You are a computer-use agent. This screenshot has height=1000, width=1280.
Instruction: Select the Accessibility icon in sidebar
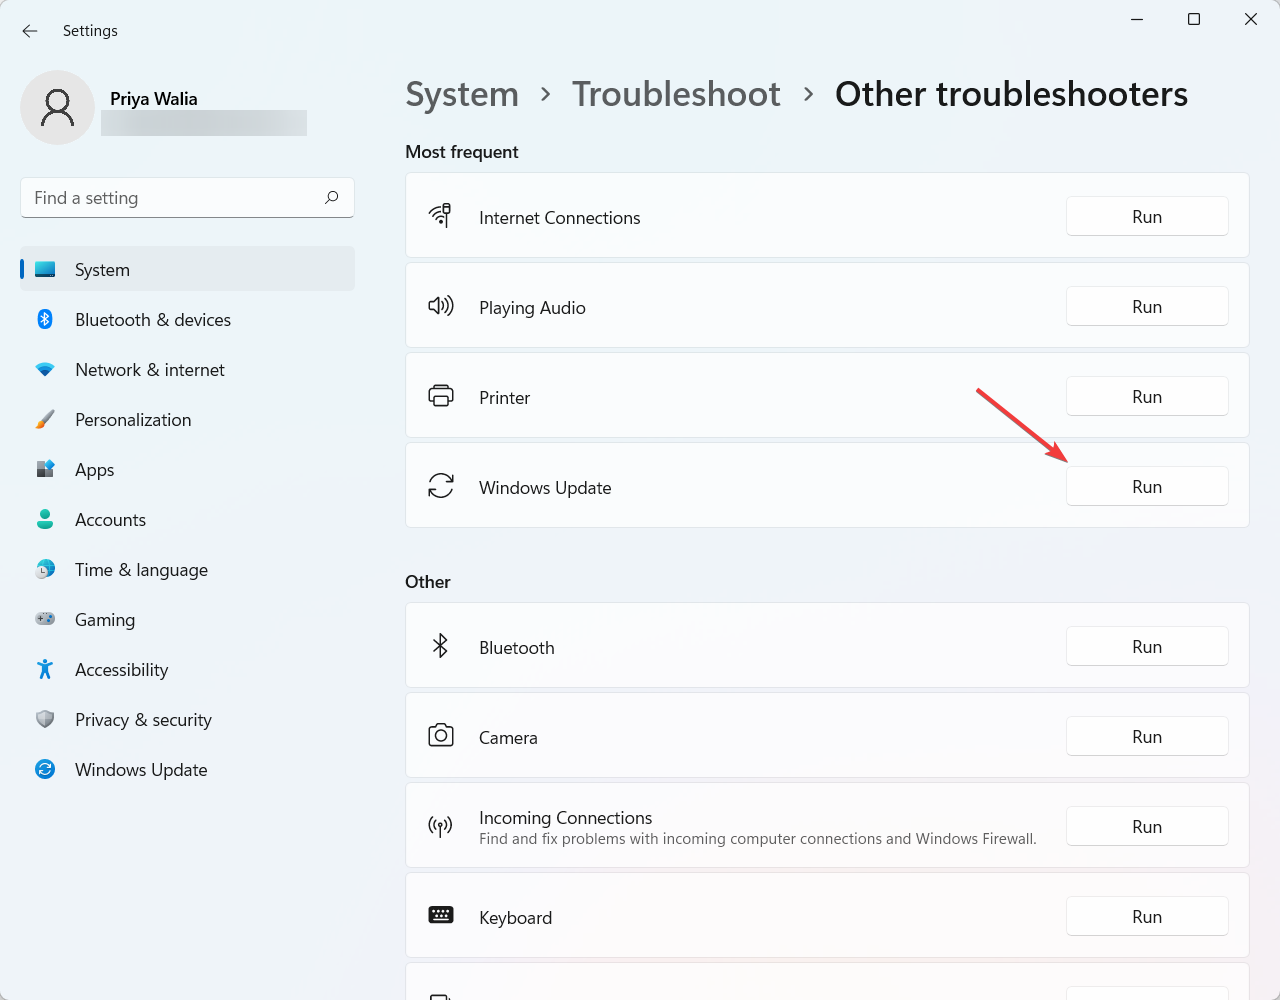tap(45, 669)
